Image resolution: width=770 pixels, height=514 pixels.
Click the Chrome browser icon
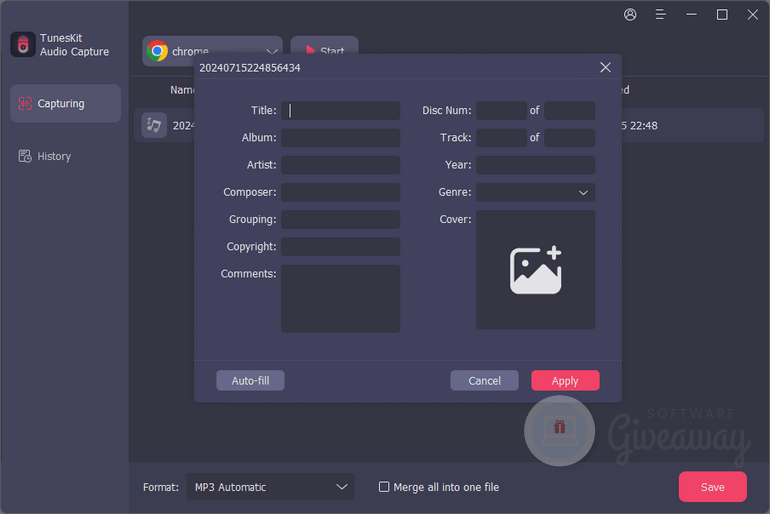coord(157,51)
